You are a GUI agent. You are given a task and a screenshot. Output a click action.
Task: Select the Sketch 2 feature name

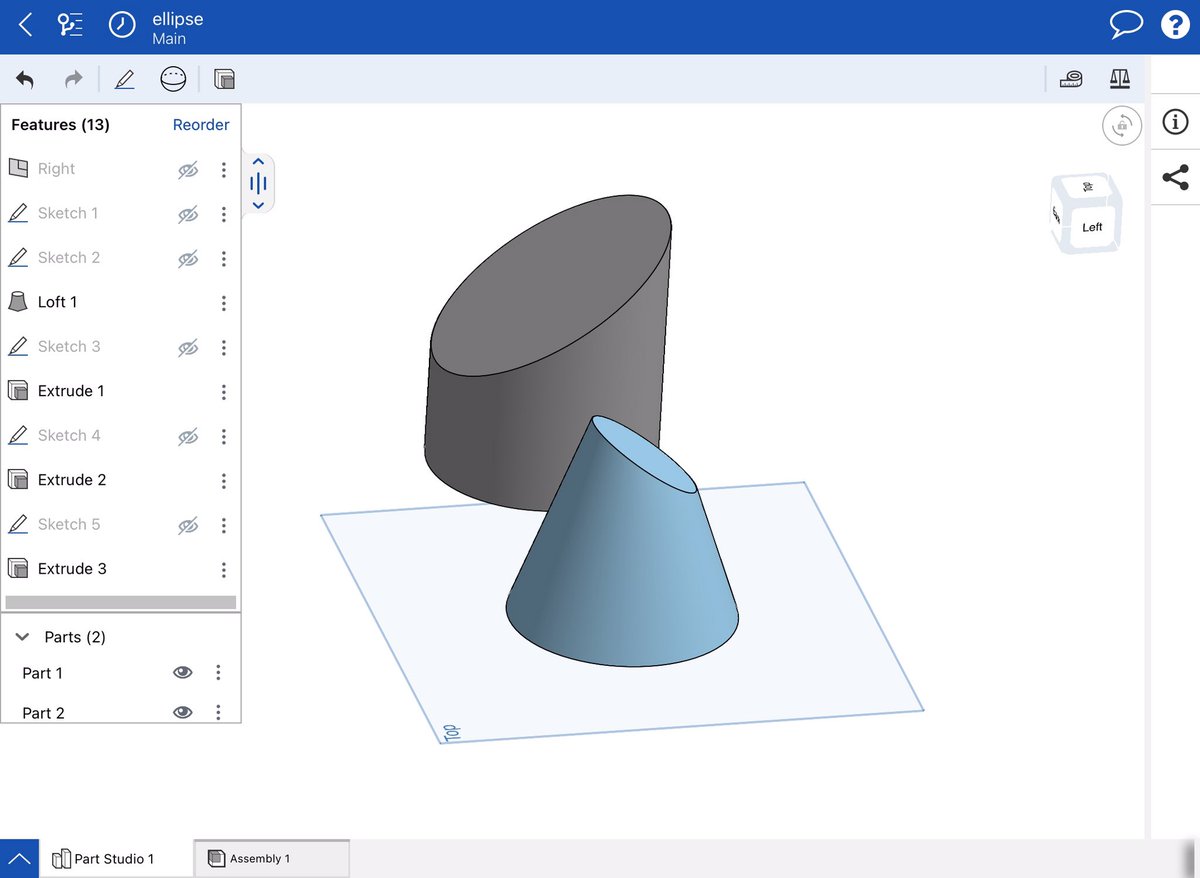point(69,257)
